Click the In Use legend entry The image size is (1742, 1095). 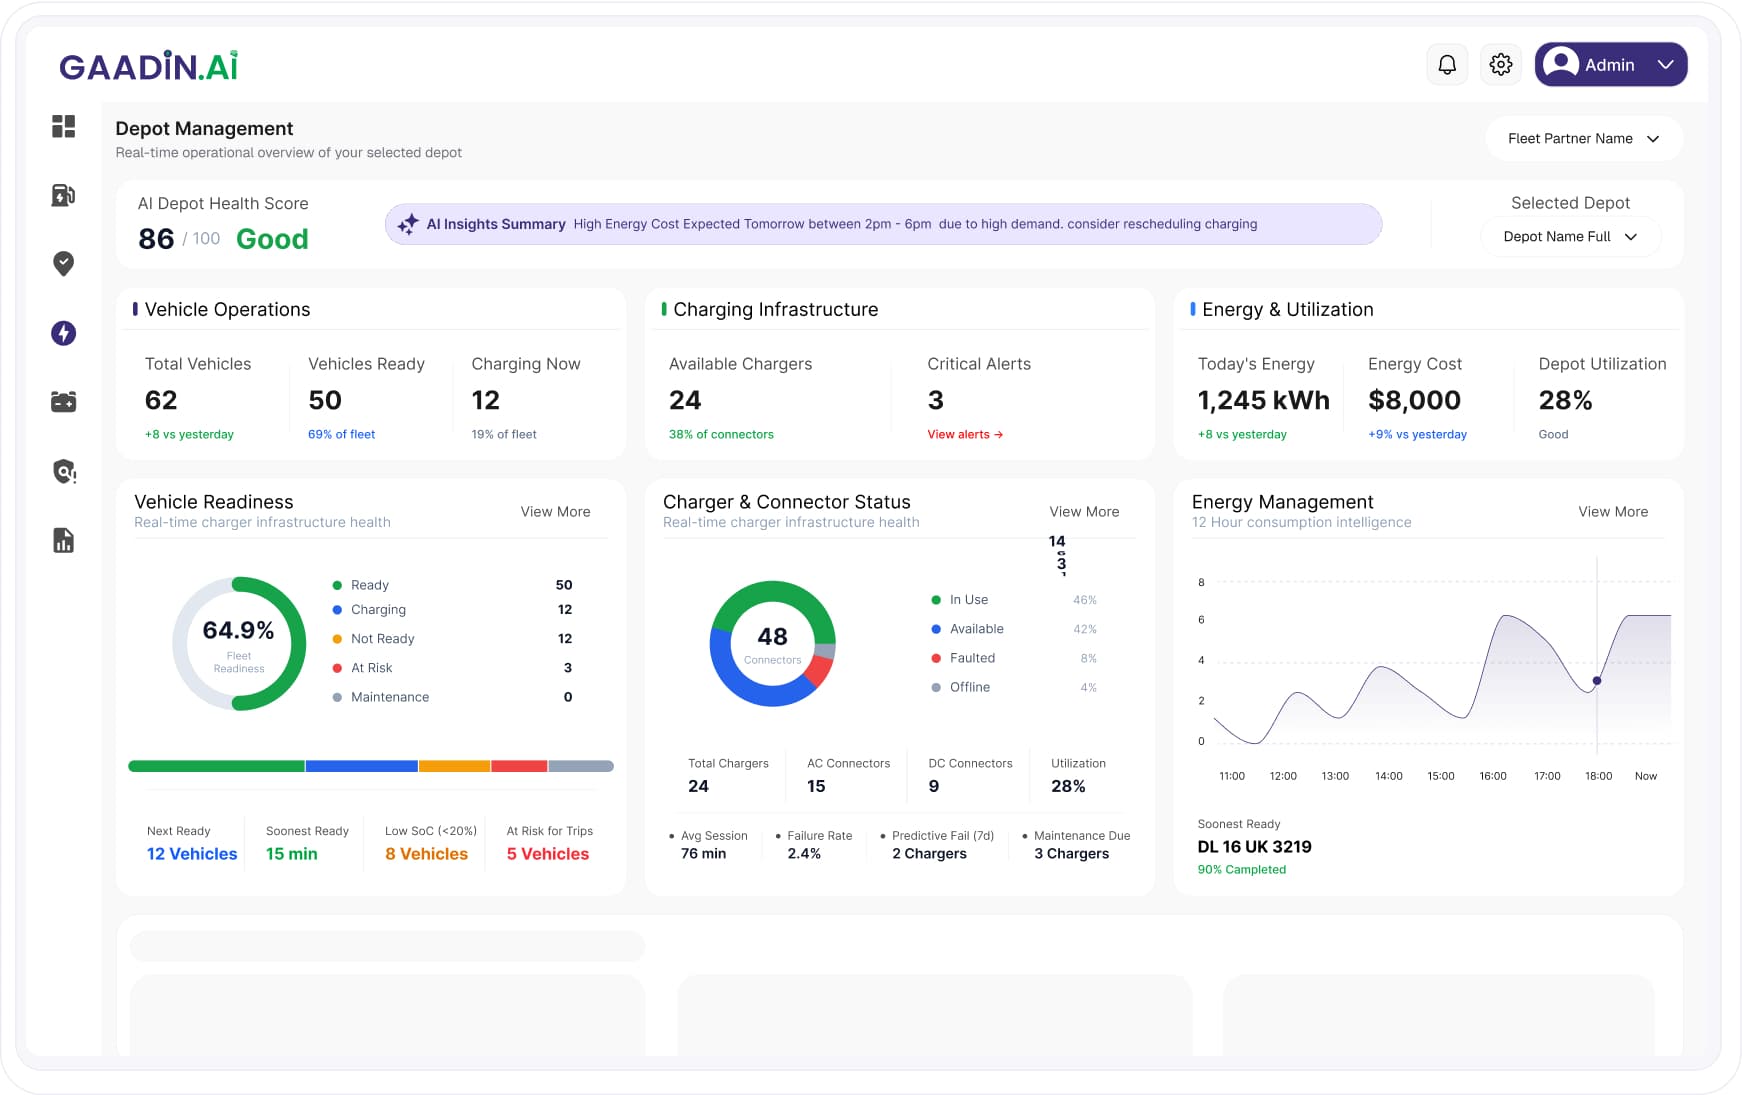point(1013,600)
